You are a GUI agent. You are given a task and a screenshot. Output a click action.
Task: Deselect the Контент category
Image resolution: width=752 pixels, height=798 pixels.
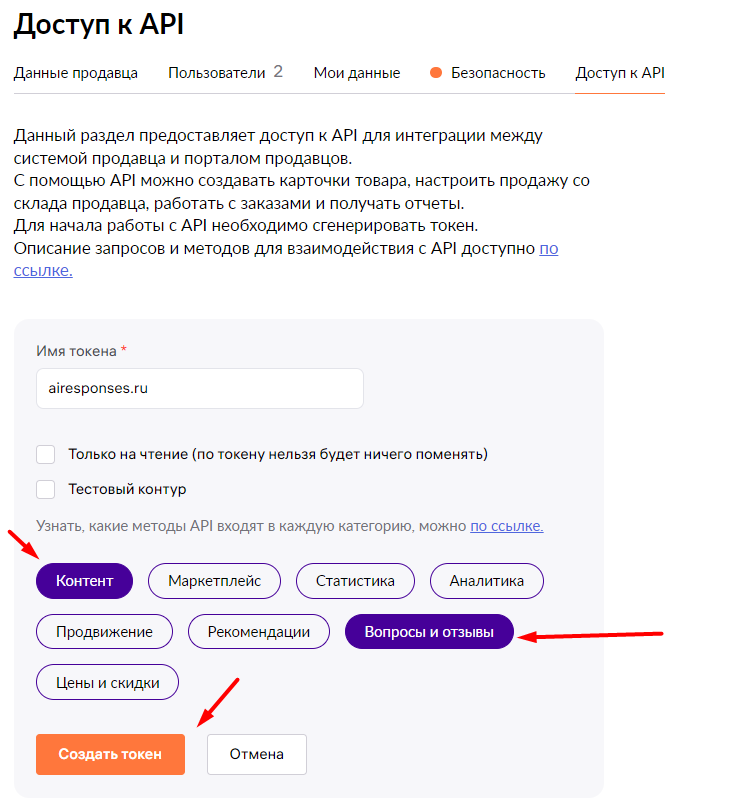click(x=84, y=581)
